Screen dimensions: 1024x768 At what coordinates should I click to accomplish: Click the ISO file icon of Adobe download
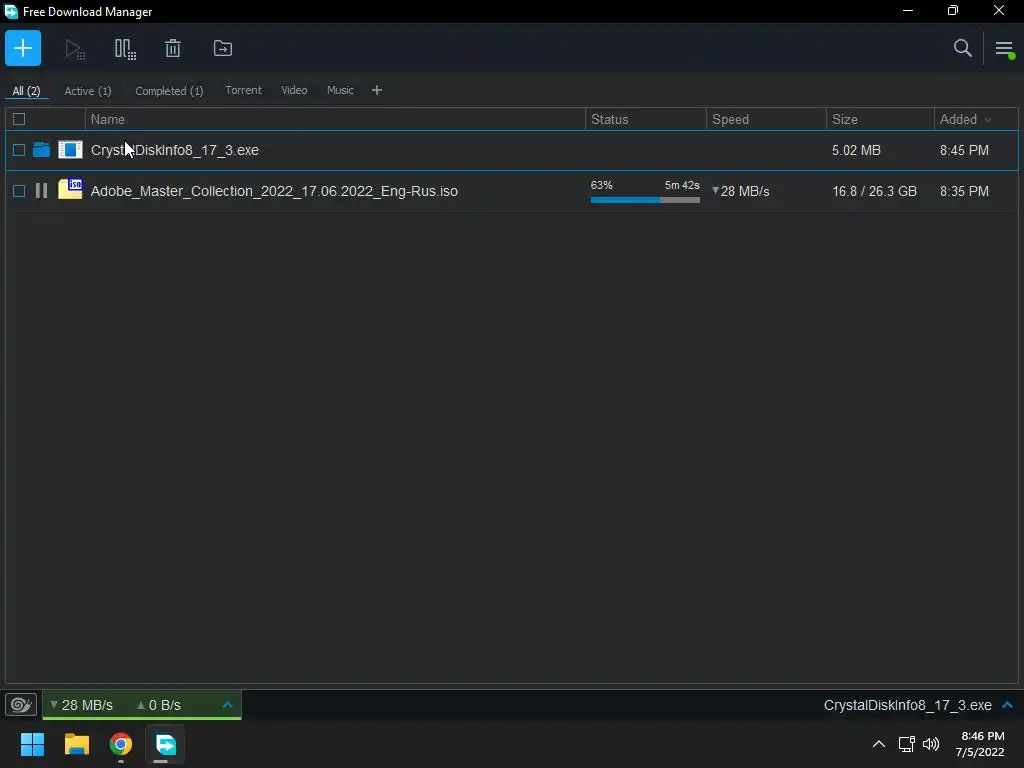coord(71,189)
